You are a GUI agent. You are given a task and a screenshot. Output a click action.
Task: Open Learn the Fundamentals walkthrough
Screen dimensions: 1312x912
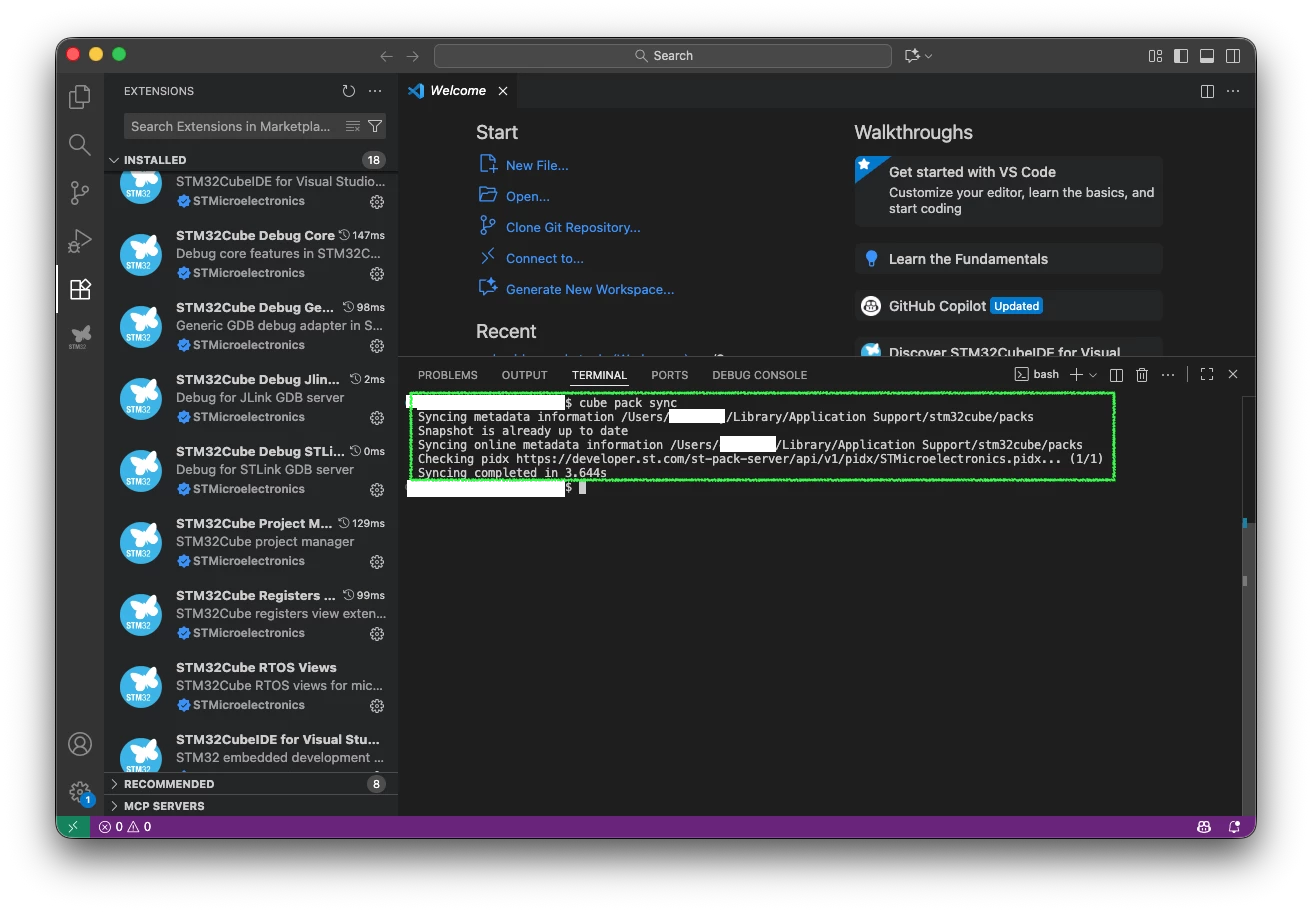(x=1008, y=259)
